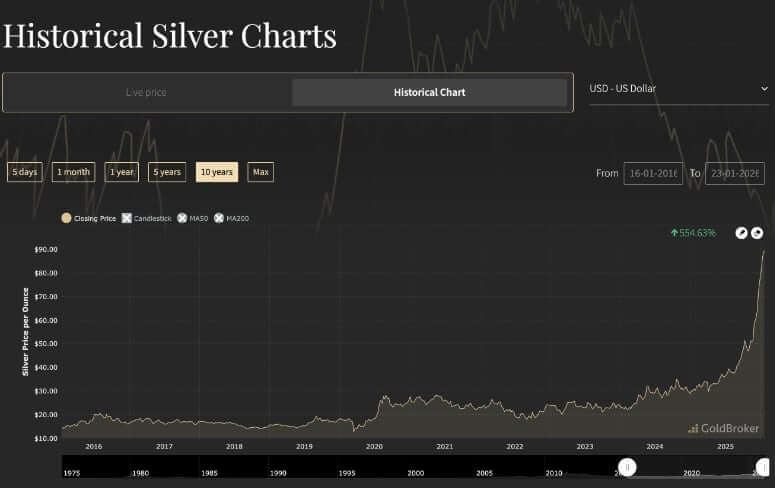Image resolution: width=775 pixels, height=488 pixels.
Task: Select the 5 days range button
Action: pos(24,172)
